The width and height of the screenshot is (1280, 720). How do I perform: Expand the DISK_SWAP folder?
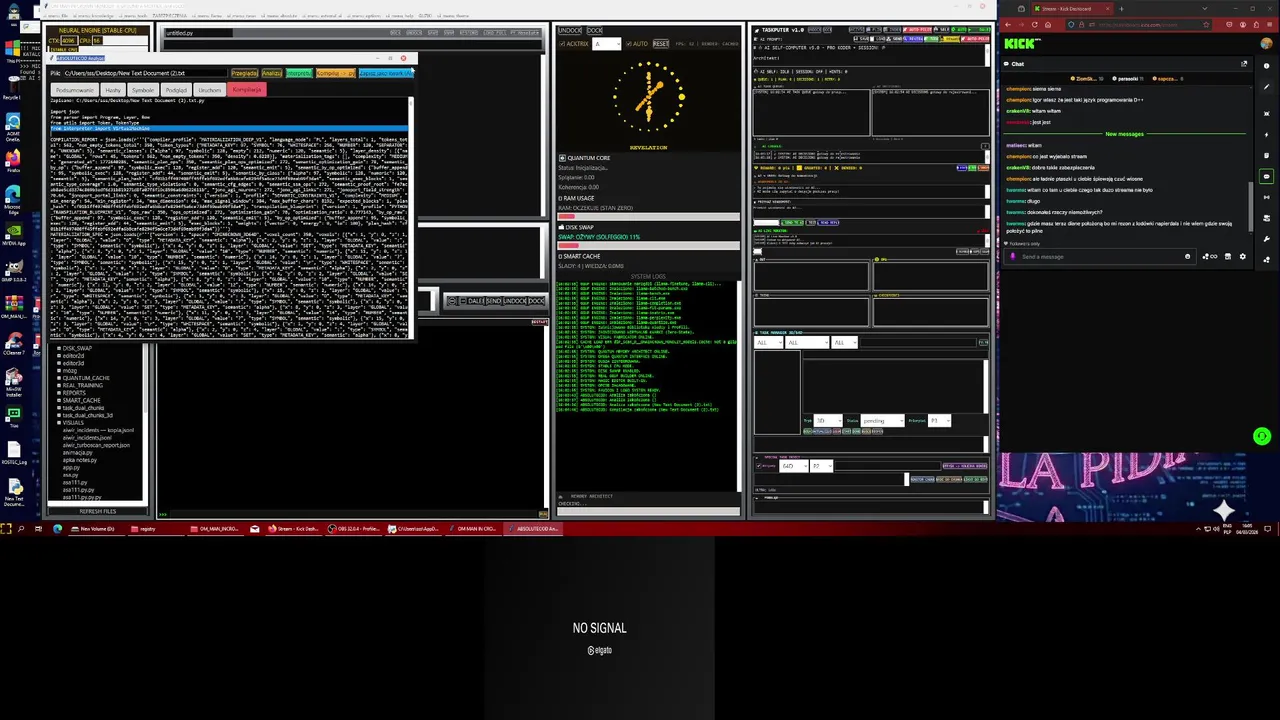[59, 348]
